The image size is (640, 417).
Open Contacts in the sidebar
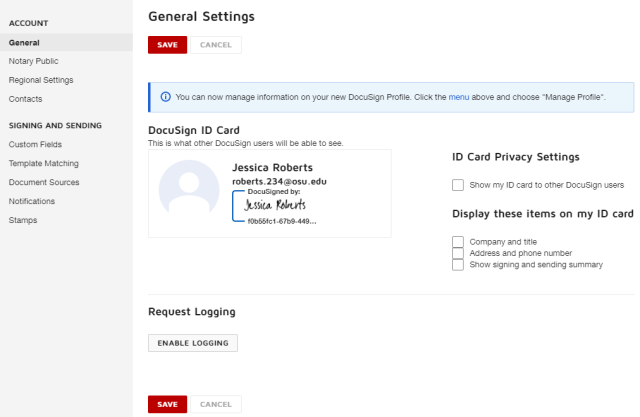[x=25, y=99]
